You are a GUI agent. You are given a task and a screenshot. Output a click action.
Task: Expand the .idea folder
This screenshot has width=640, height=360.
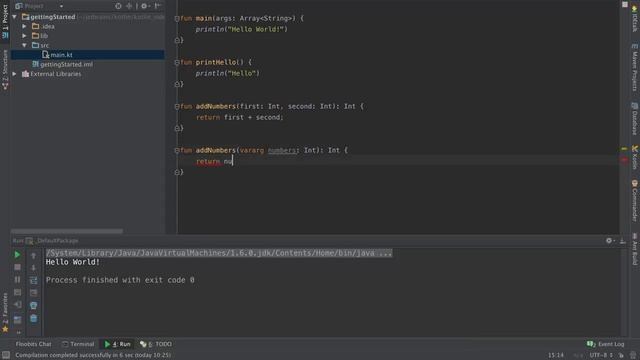(24, 26)
